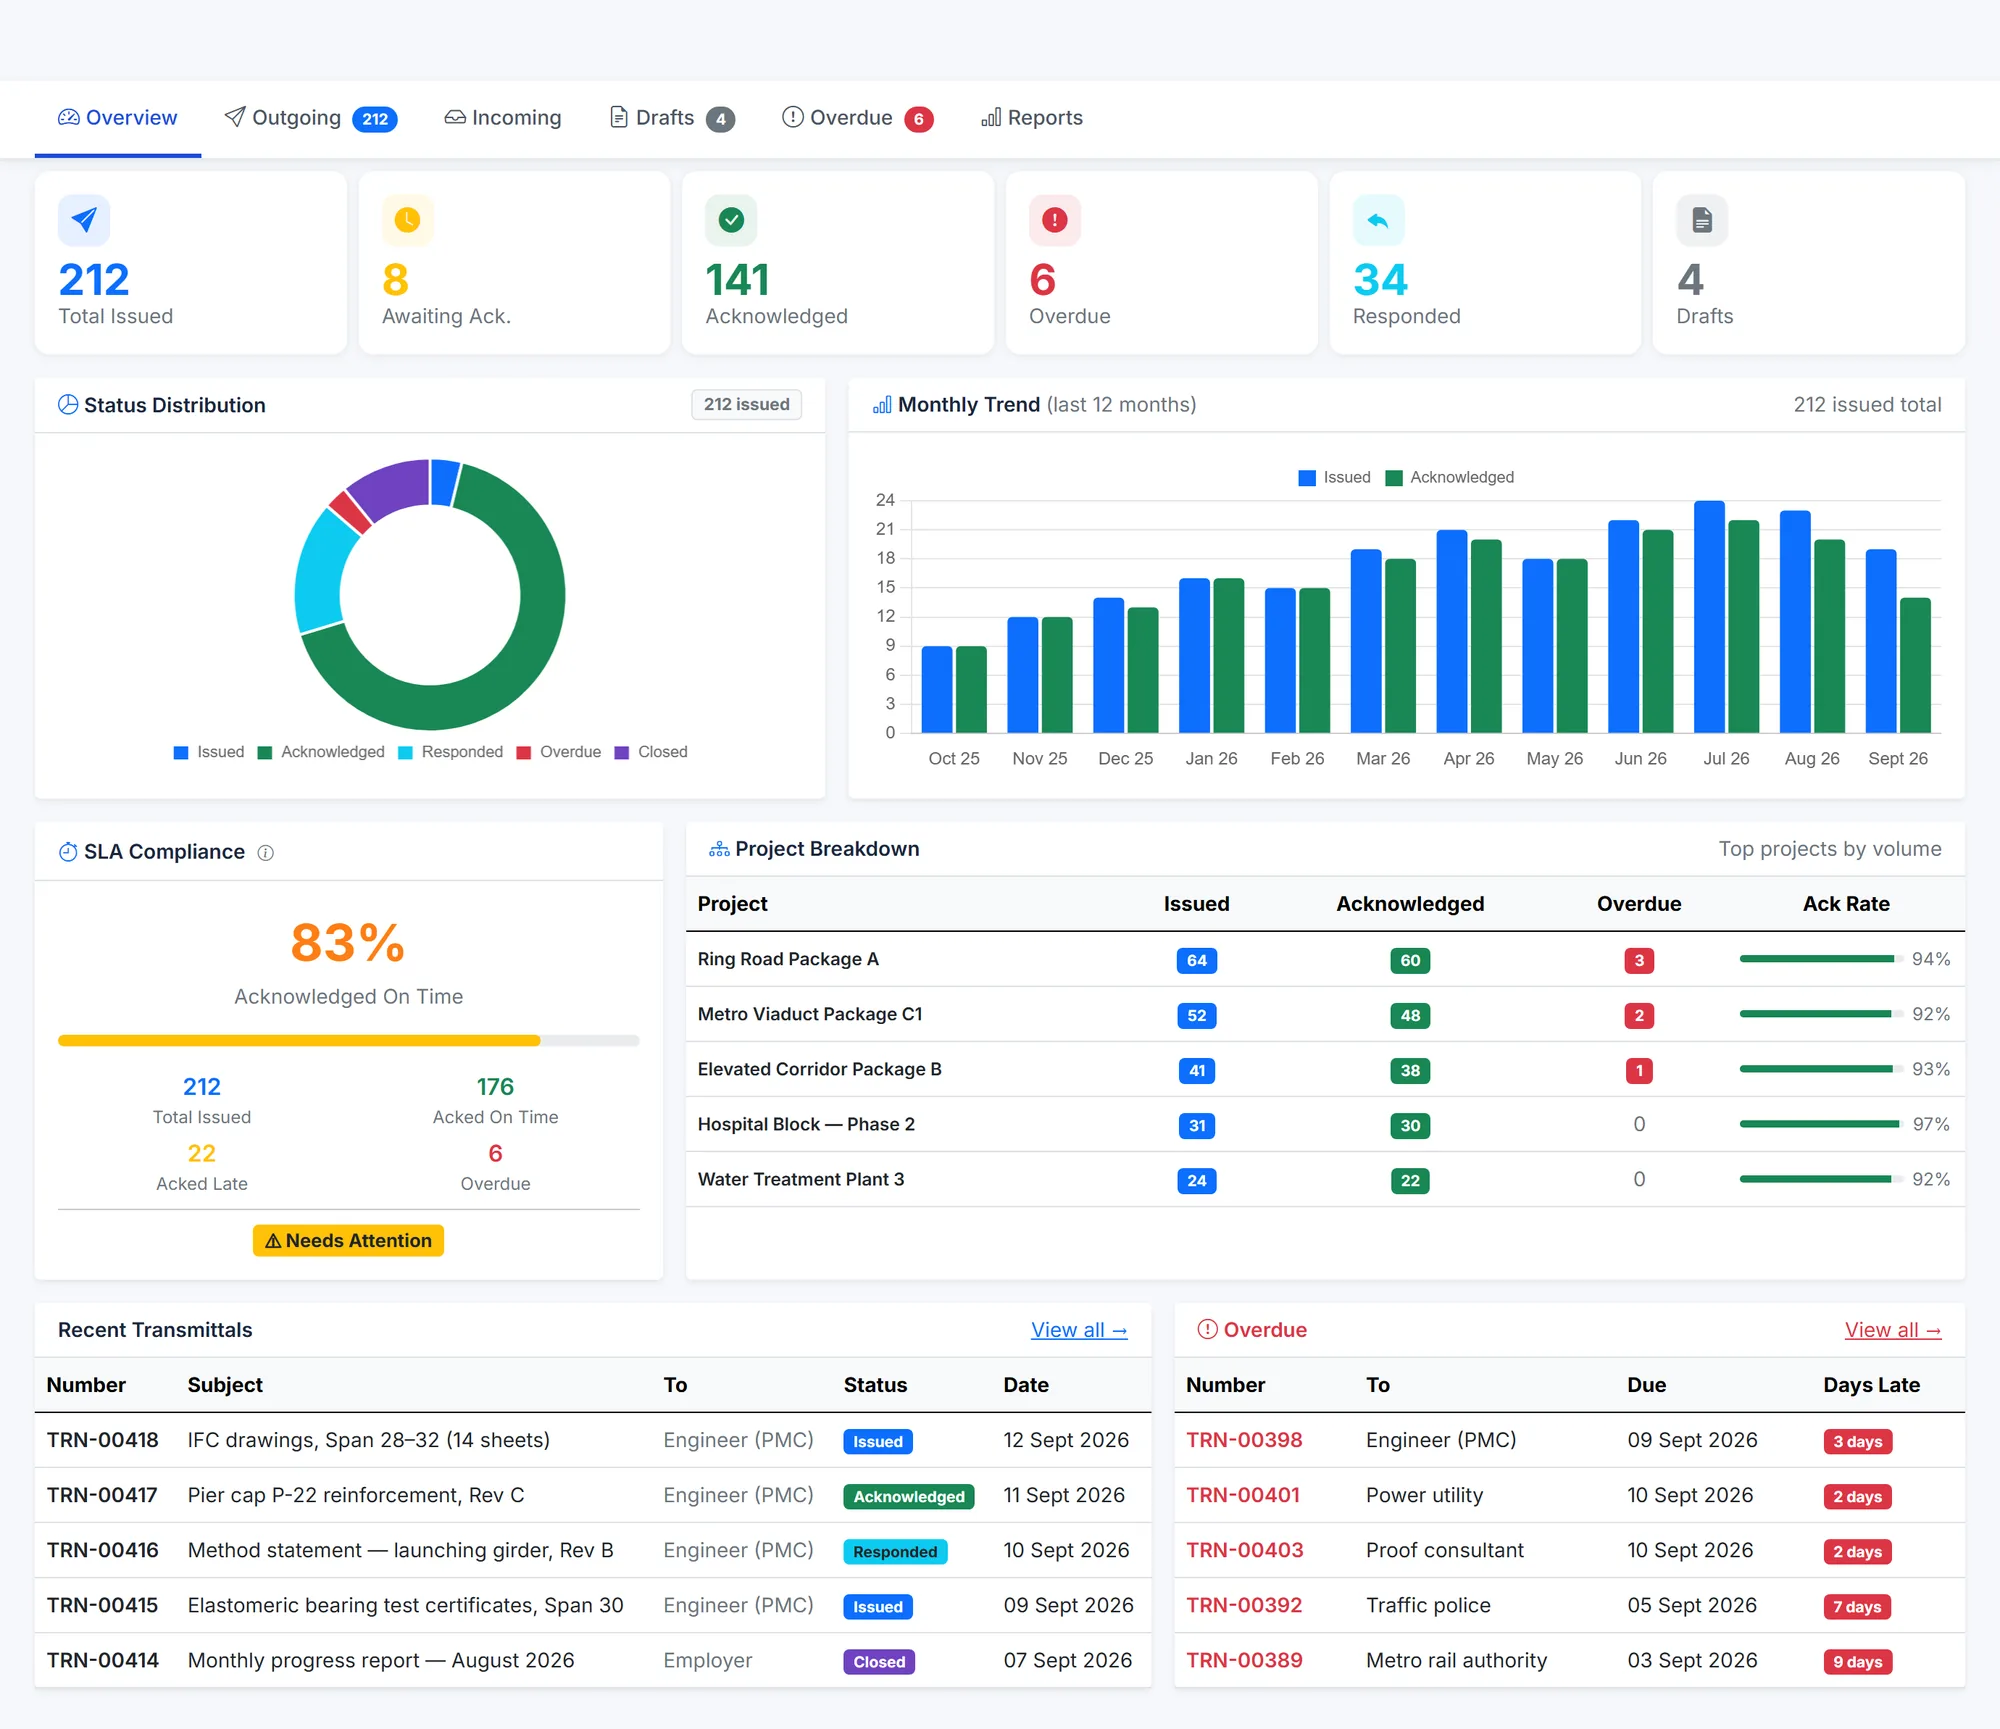Open the Overview tab
Screen dimensions: 2000x1729
(x=118, y=118)
